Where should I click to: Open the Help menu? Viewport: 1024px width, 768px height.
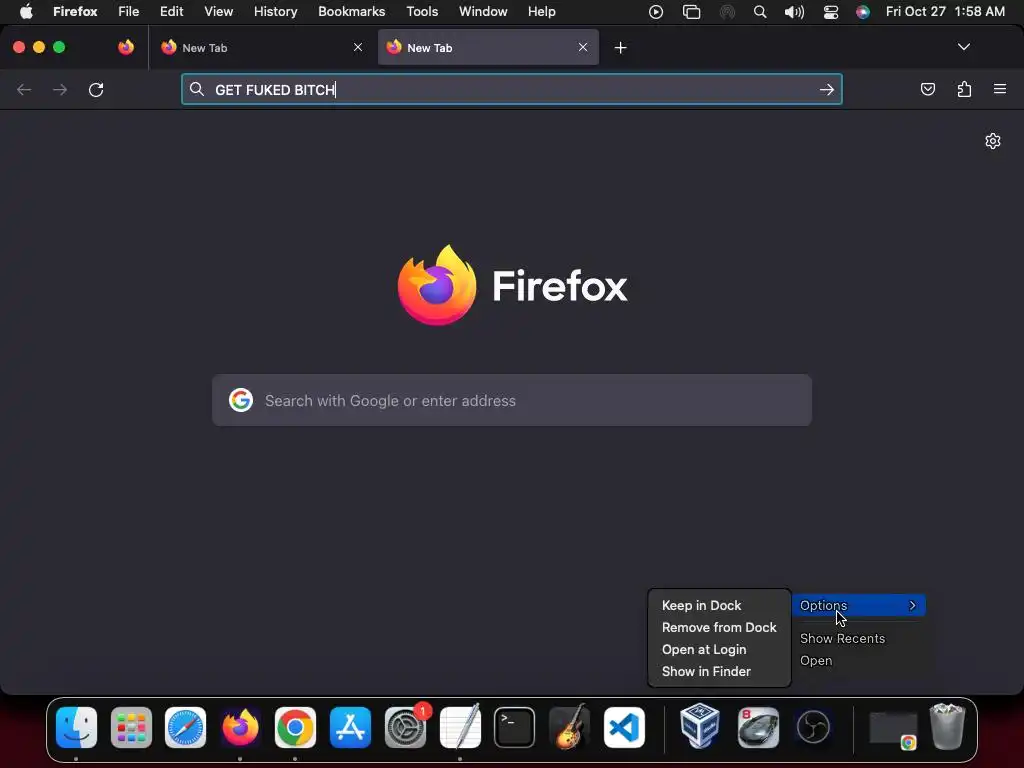click(x=541, y=12)
